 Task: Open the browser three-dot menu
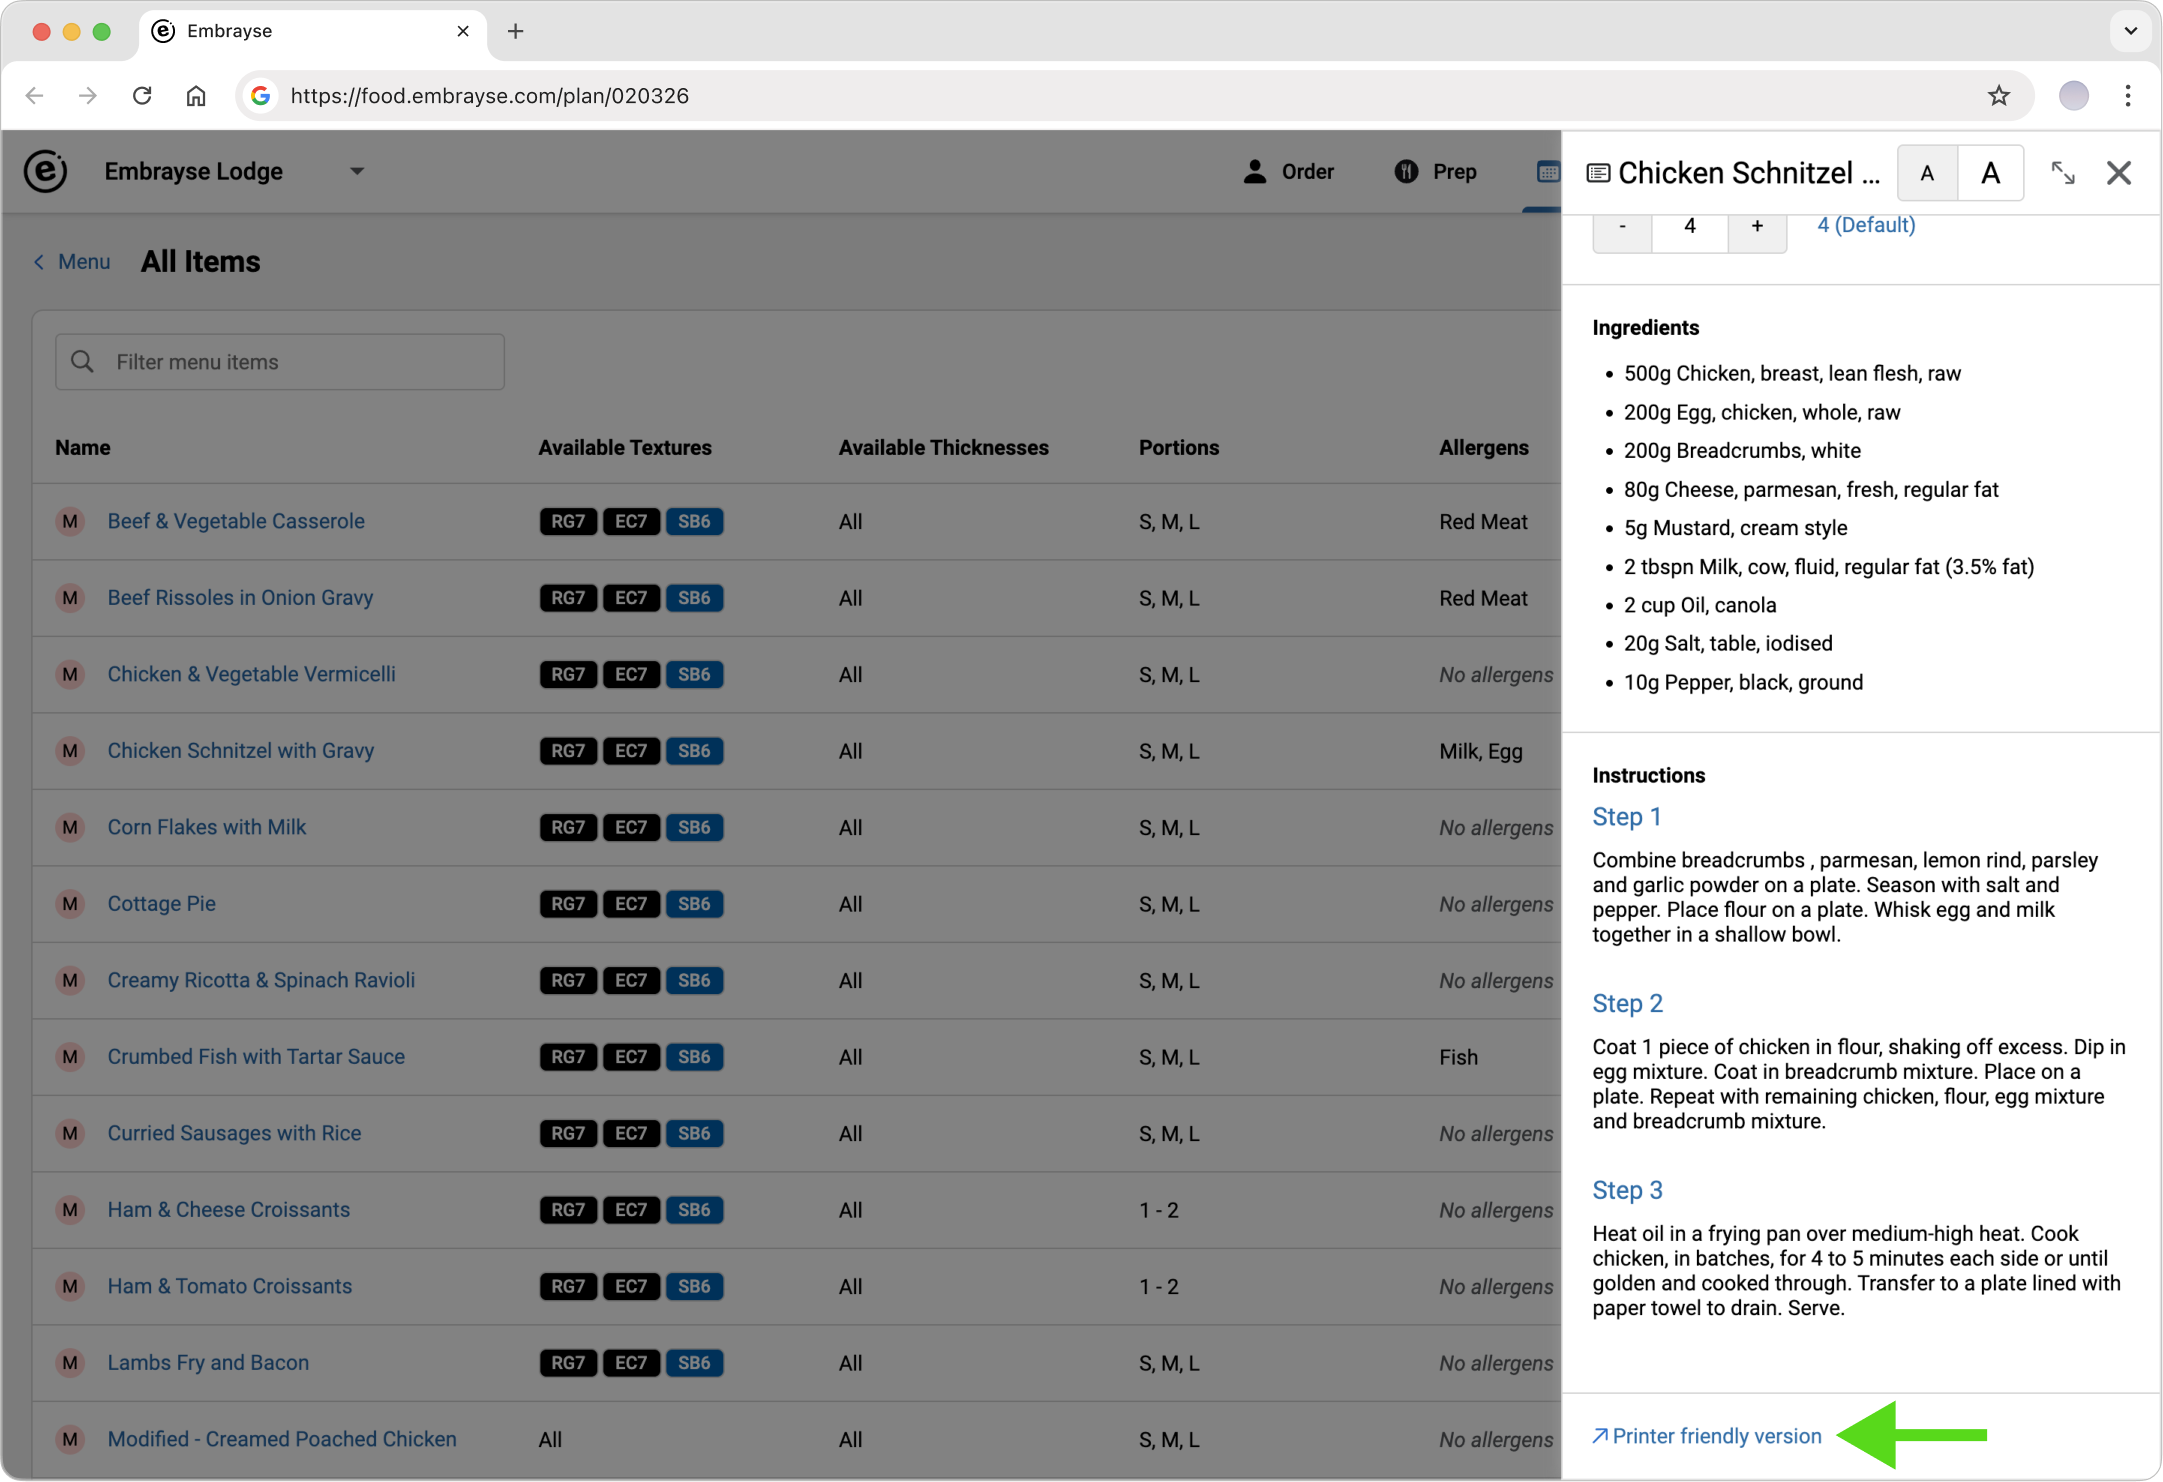(2128, 96)
